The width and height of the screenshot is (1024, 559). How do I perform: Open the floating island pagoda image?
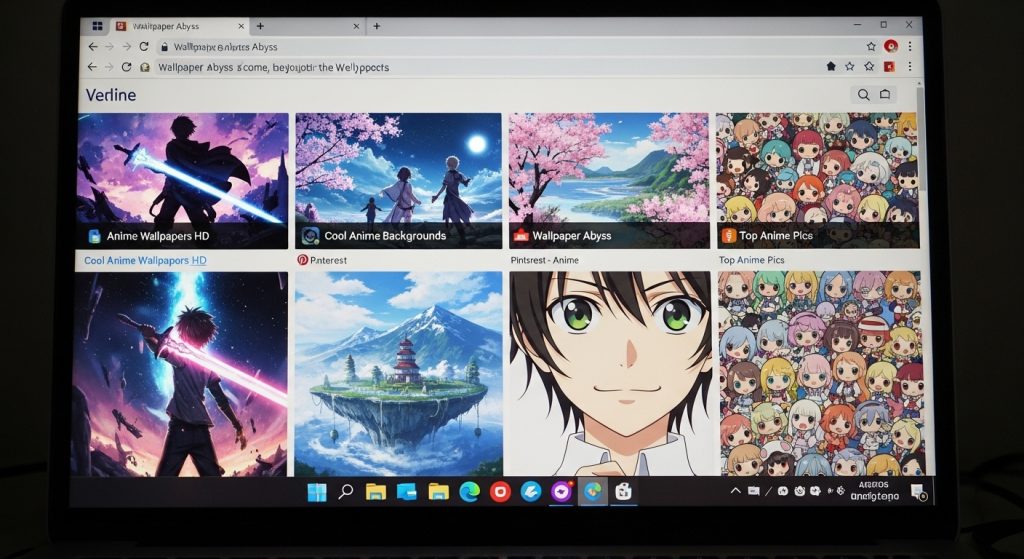click(398, 374)
